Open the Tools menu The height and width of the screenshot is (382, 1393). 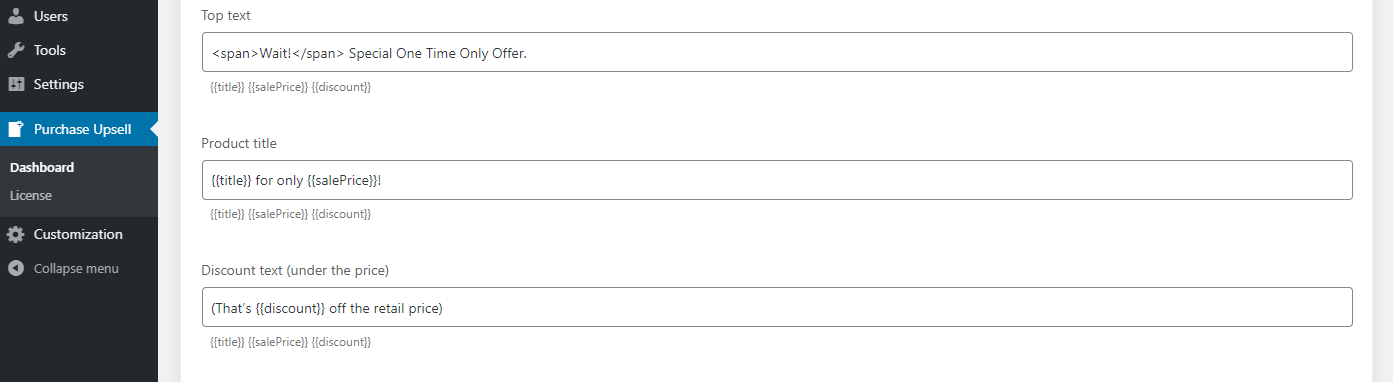coord(79,50)
